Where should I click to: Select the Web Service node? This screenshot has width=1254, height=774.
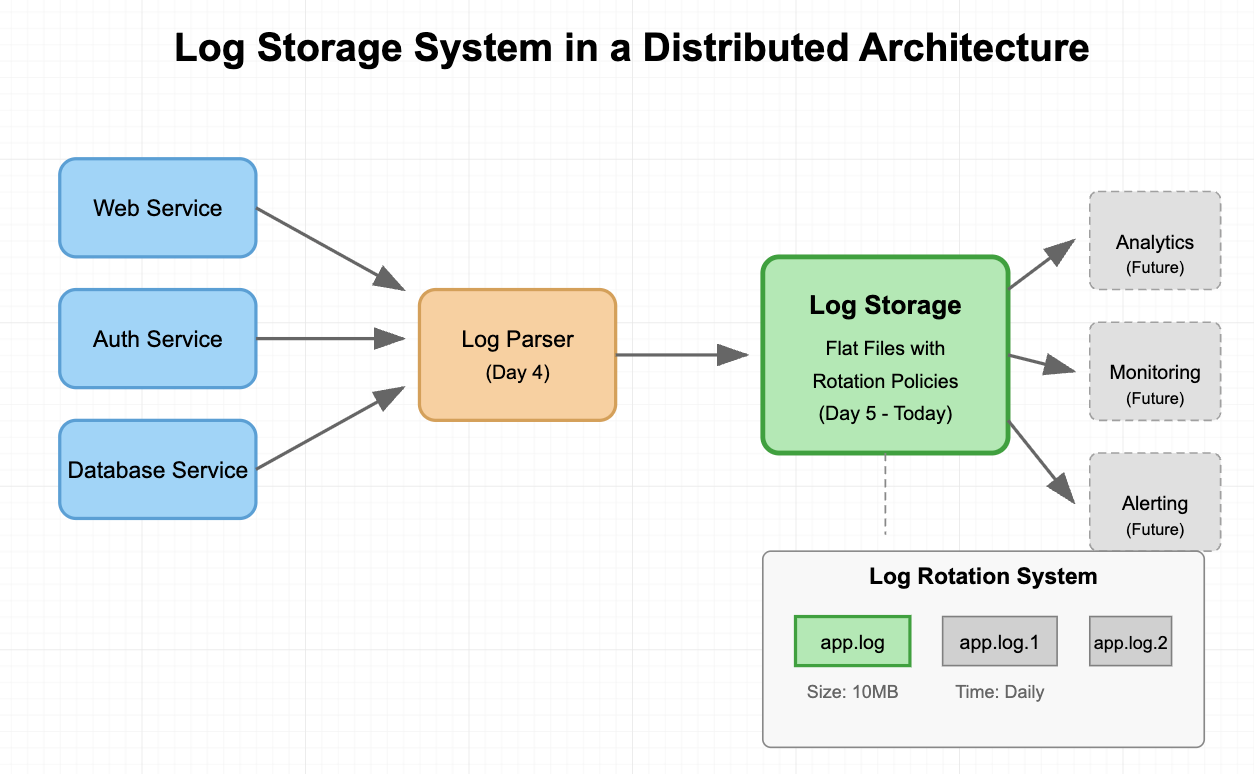(157, 208)
